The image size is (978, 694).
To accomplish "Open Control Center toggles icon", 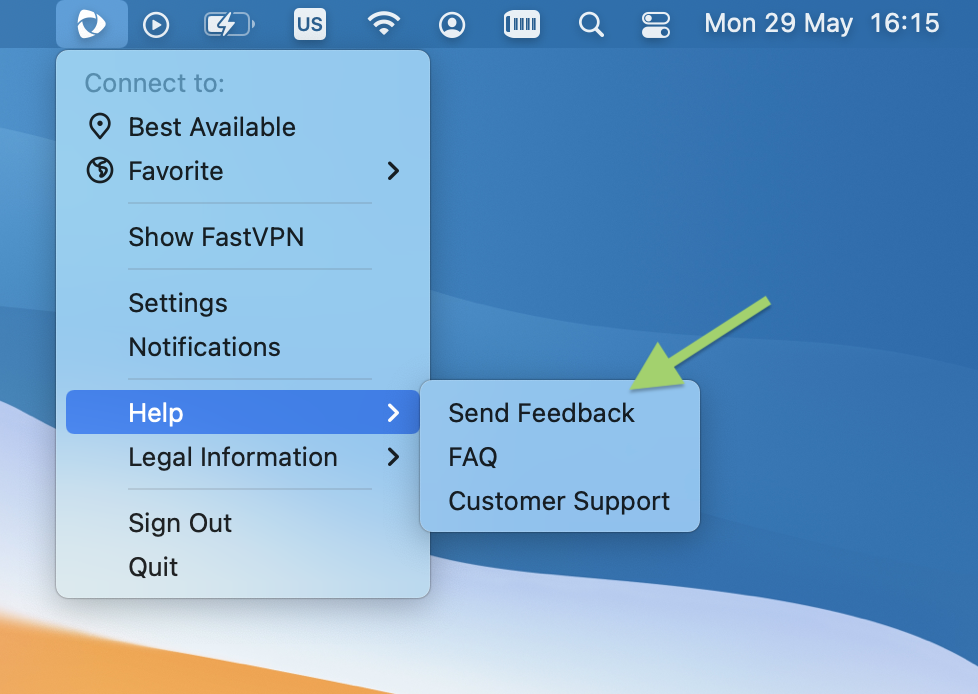I will tap(656, 25).
